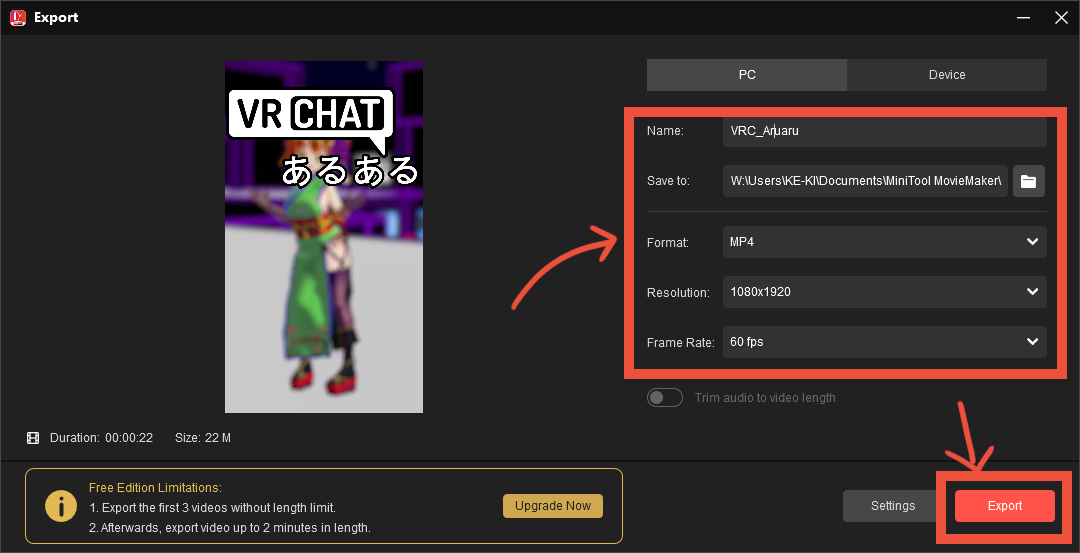Open the folder browse icon
Screen dimensions: 1080x553
1028,181
